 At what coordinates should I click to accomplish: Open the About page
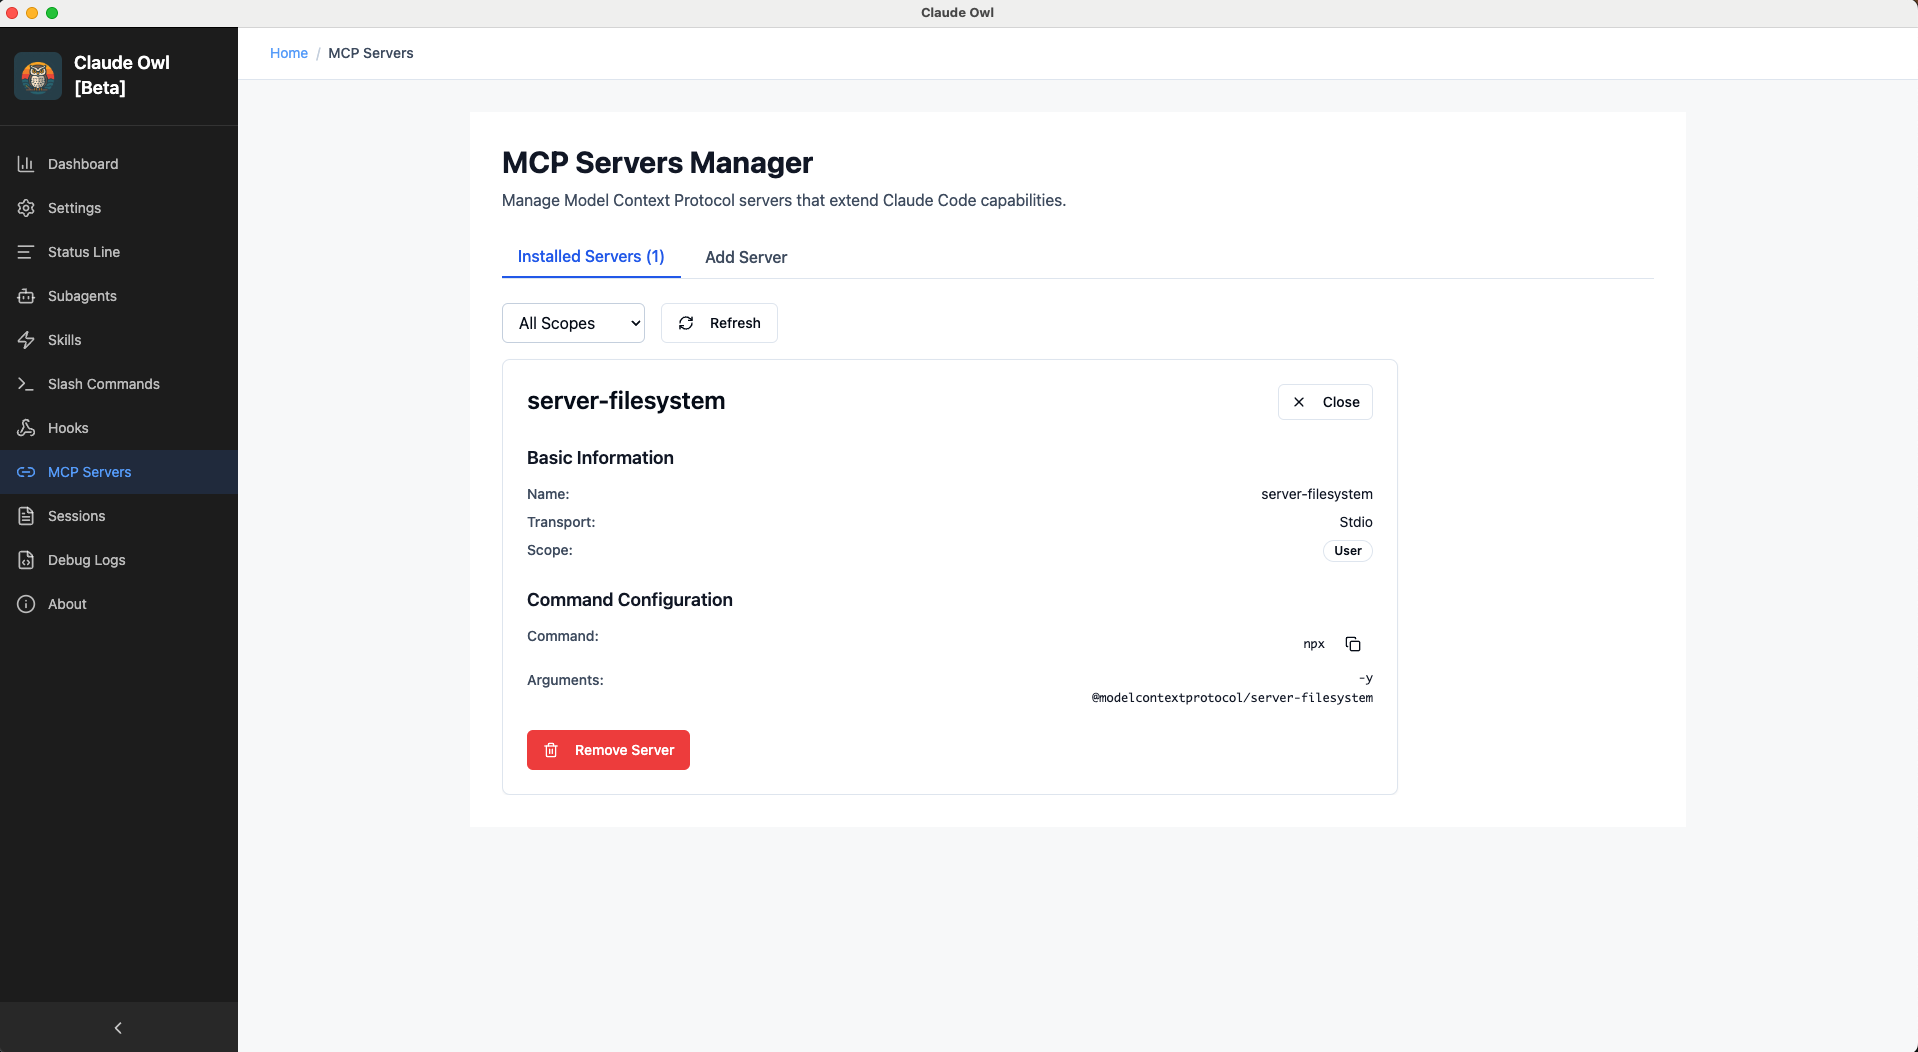pyautogui.click(x=119, y=604)
